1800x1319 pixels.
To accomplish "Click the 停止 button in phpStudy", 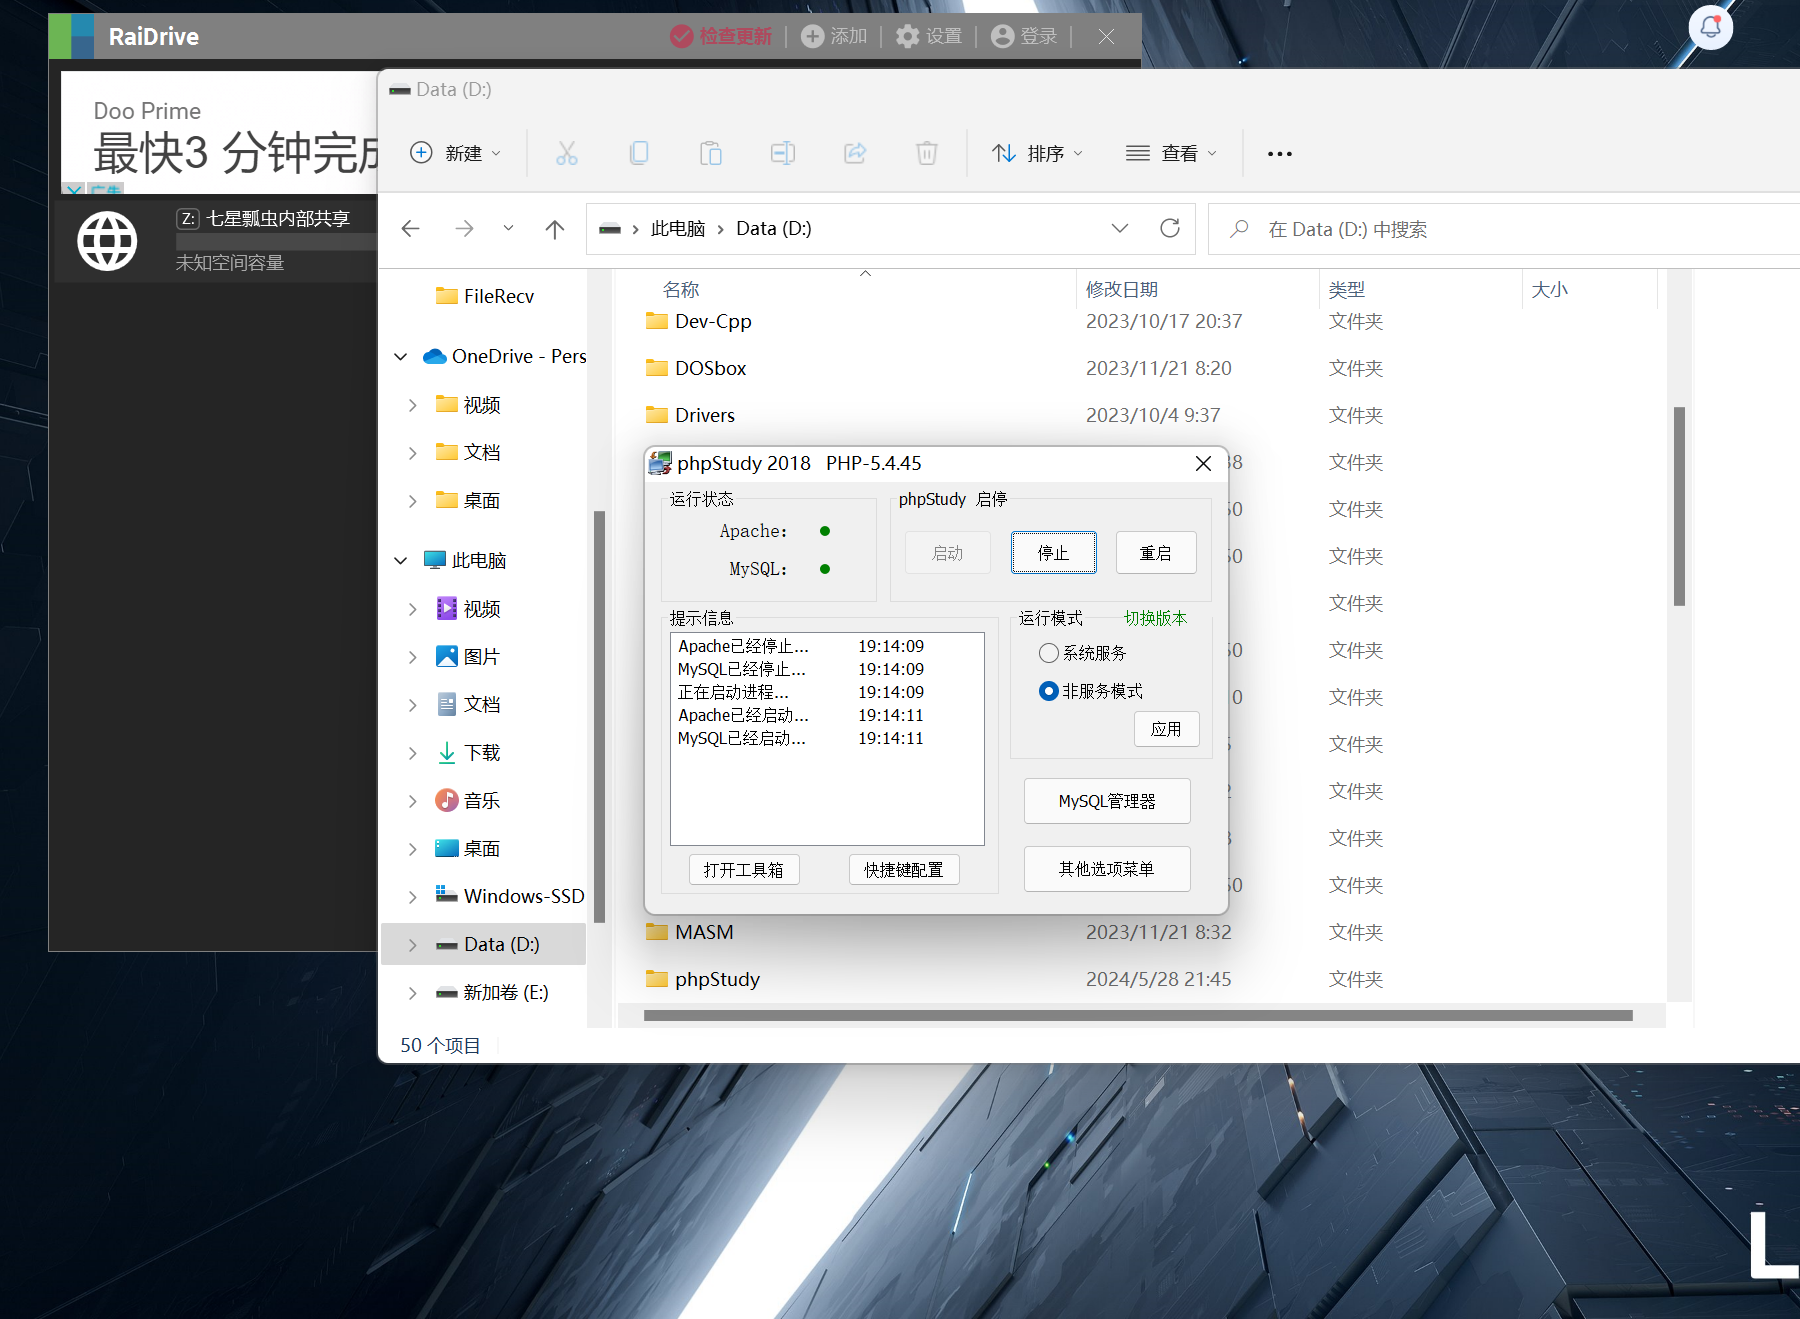I will 1053,553.
